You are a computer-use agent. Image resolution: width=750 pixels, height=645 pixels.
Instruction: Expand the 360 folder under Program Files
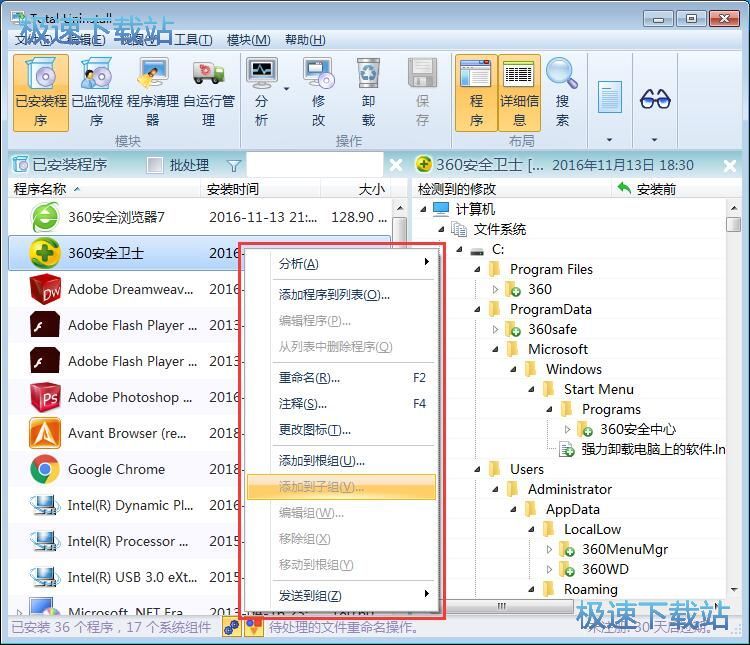coord(495,289)
